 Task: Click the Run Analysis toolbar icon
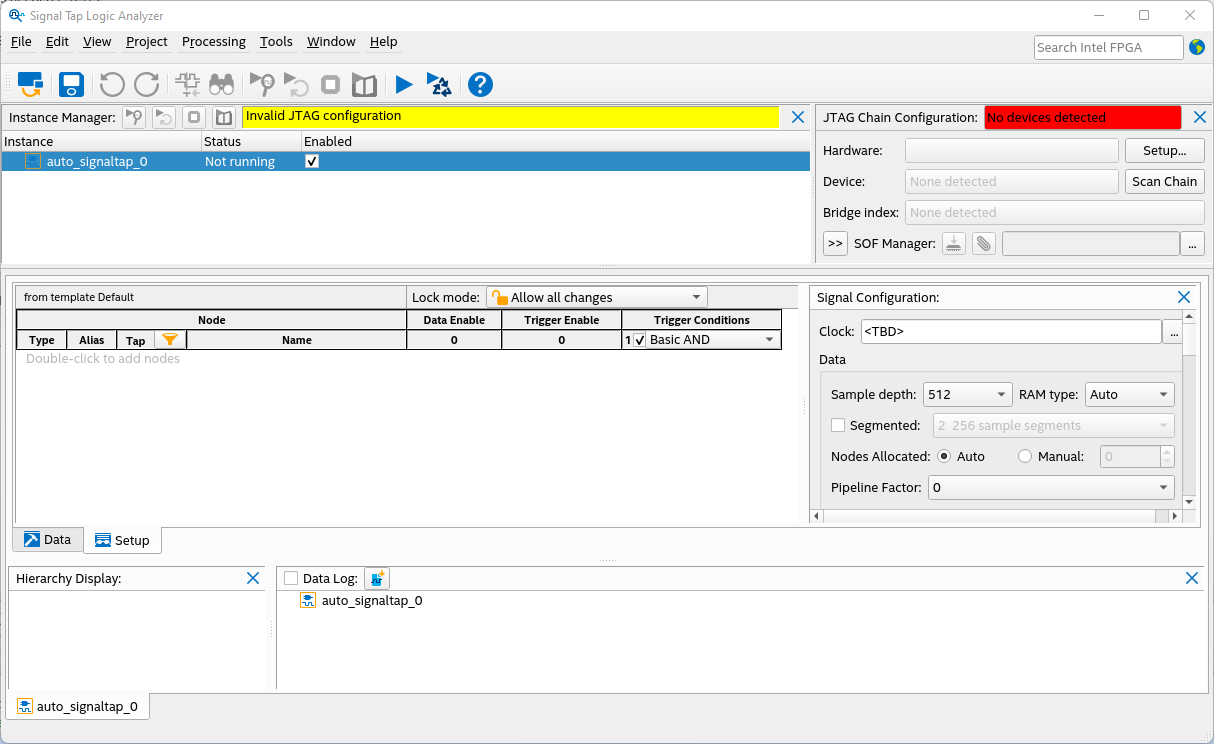tap(262, 85)
